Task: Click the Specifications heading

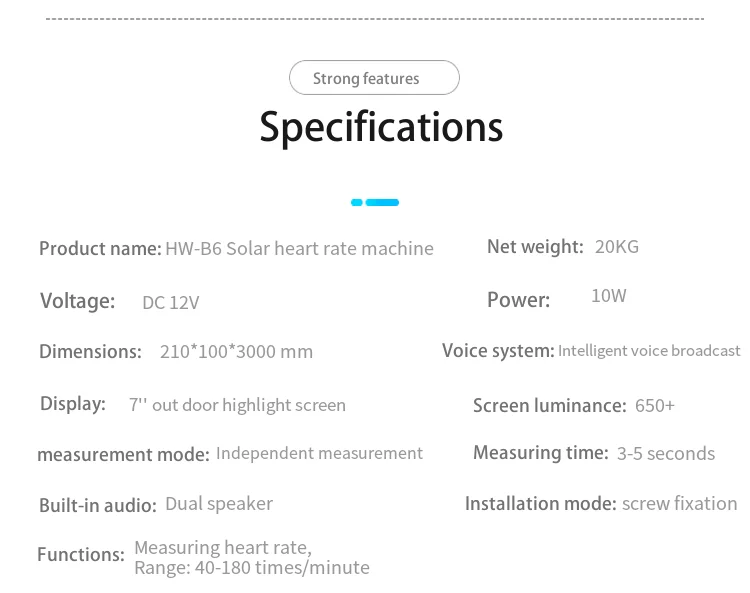Action: tap(381, 128)
